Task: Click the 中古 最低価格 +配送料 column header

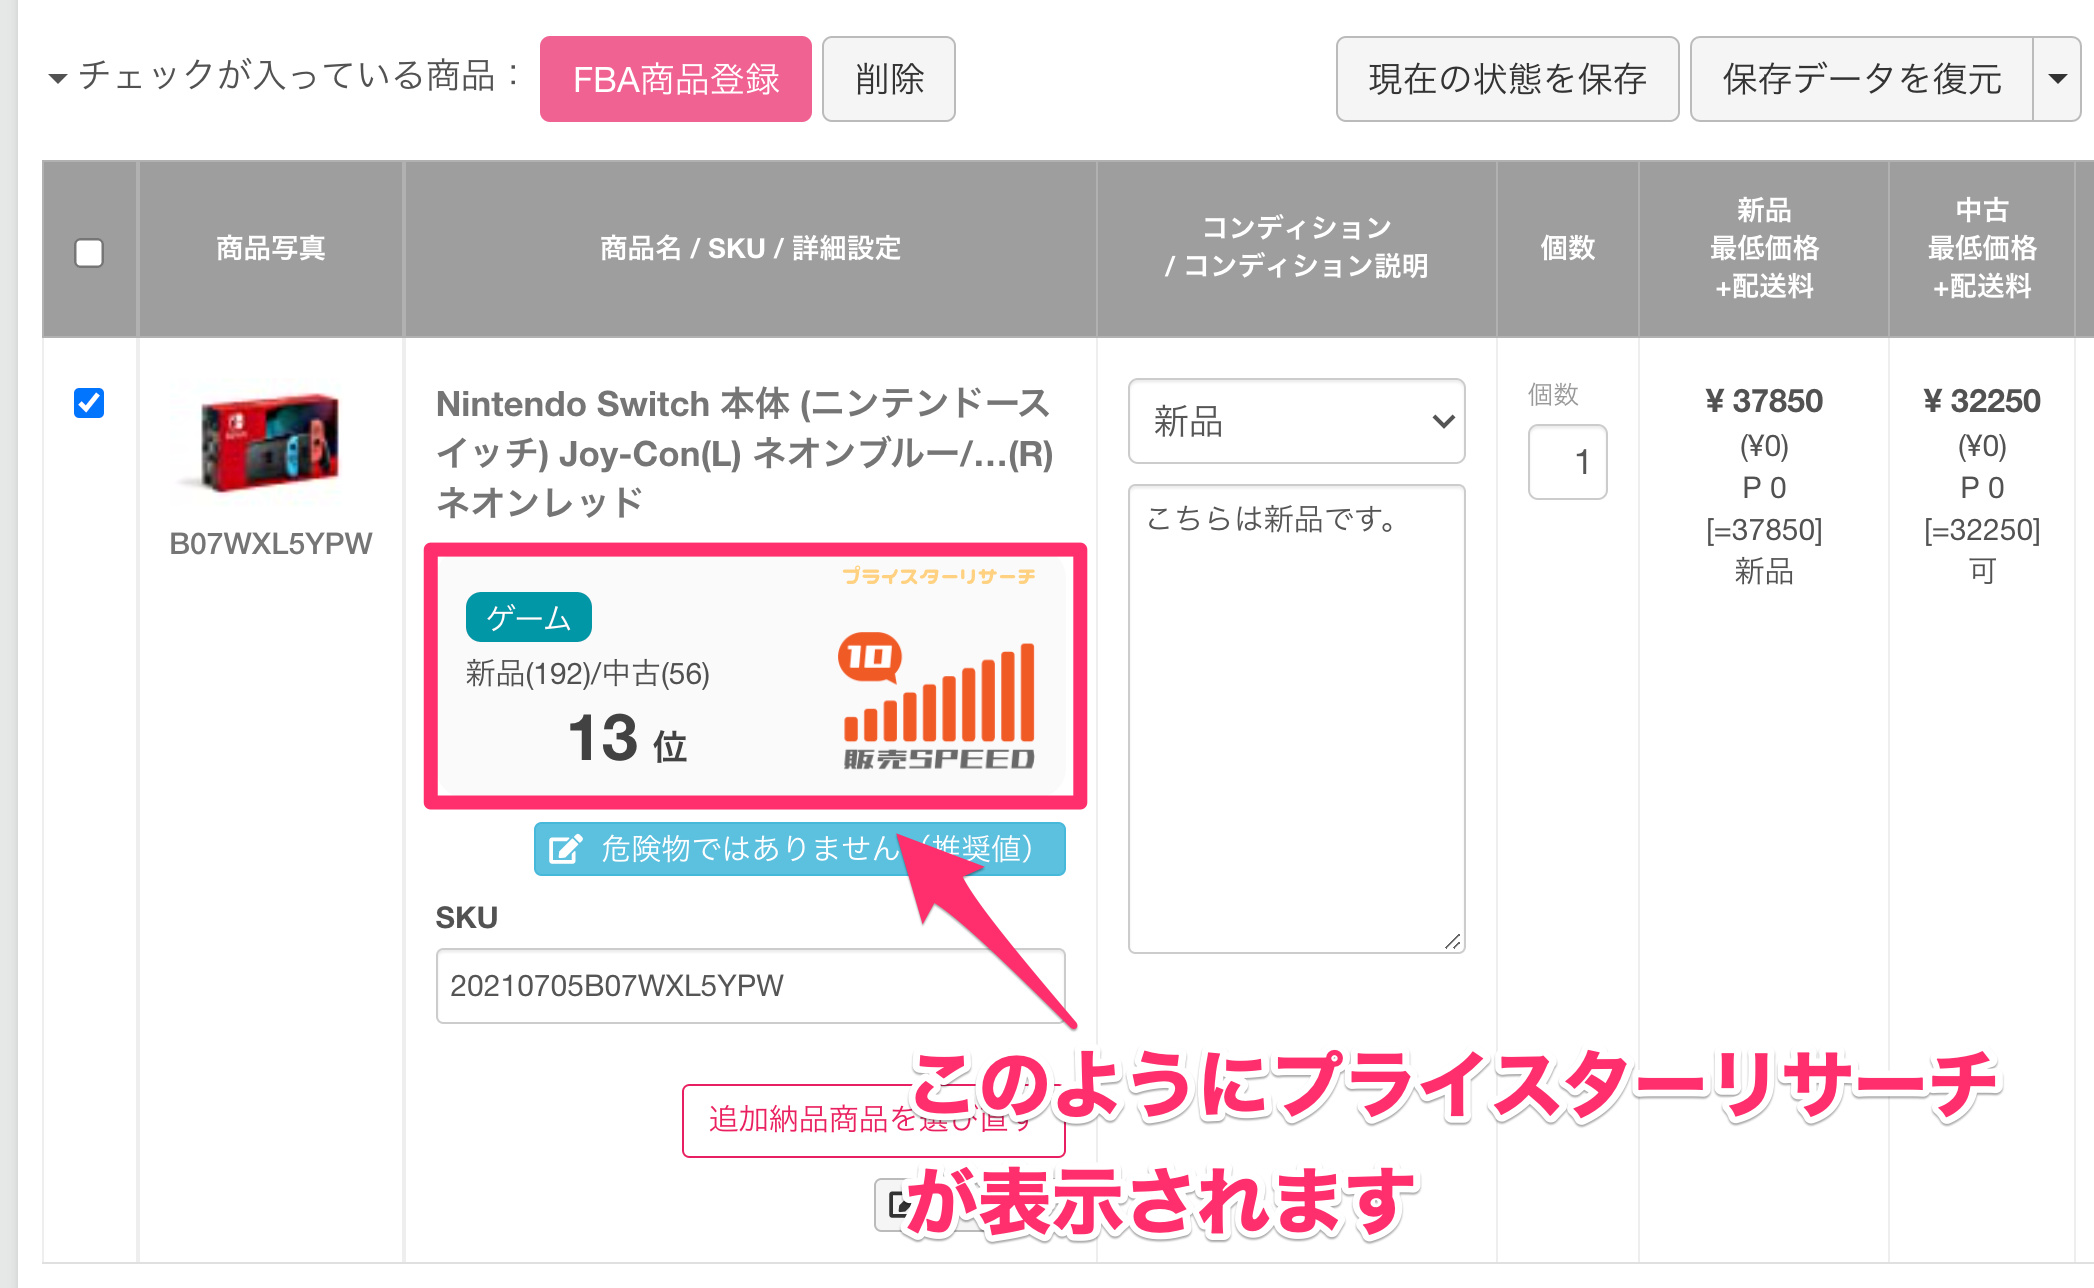Action: 1981,248
